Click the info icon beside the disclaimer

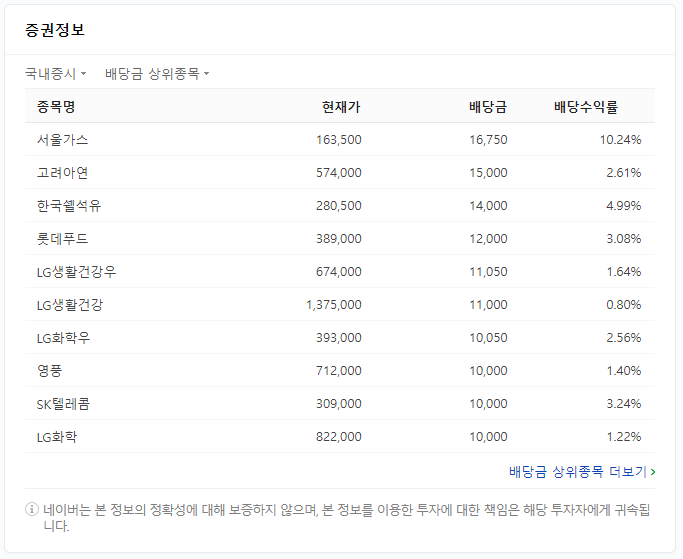click(32, 509)
